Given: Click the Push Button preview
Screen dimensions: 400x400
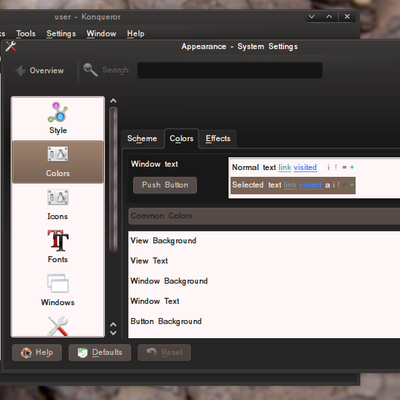Looking at the screenshot, I should (x=165, y=185).
